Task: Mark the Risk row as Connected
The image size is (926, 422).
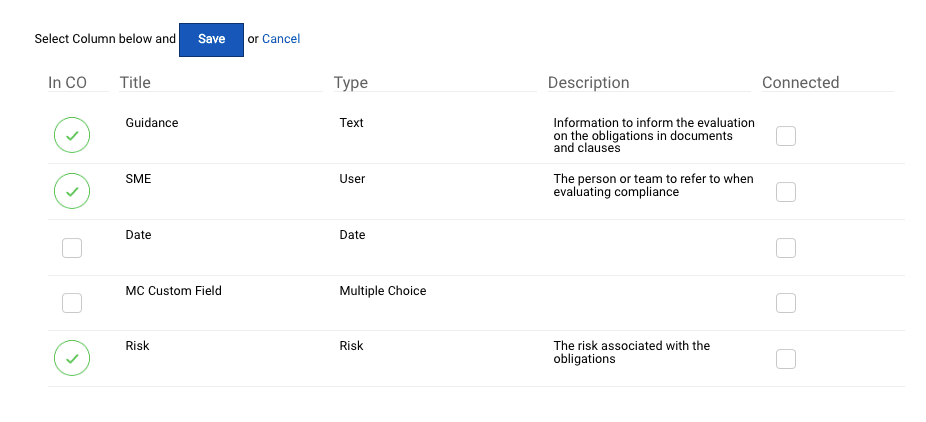Action: [786, 359]
